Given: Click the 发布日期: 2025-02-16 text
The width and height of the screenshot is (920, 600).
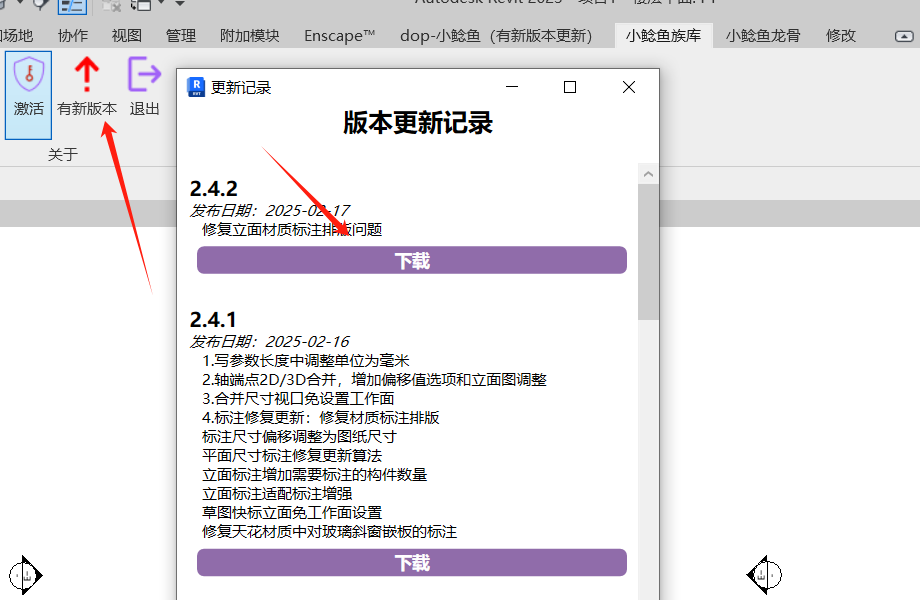Looking at the screenshot, I should [269, 341].
